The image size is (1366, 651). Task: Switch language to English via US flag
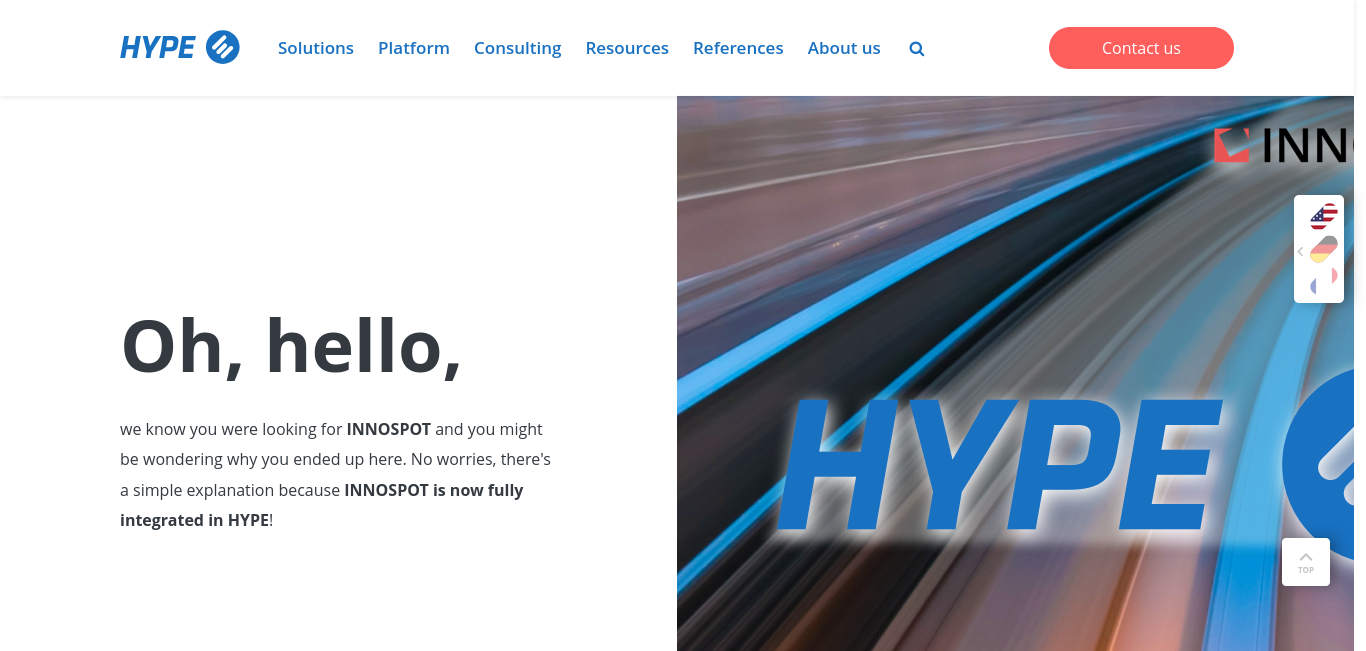[1324, 216]
